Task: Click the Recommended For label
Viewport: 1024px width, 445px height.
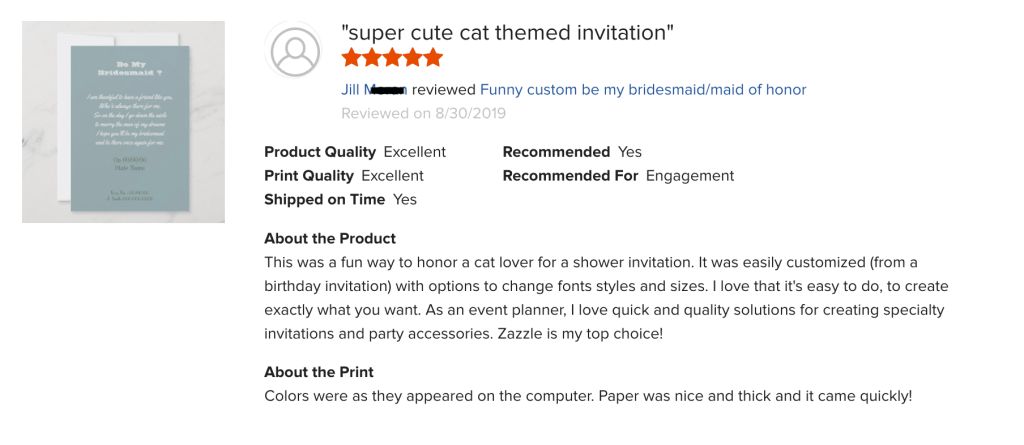Action: [x=570, y=176]
